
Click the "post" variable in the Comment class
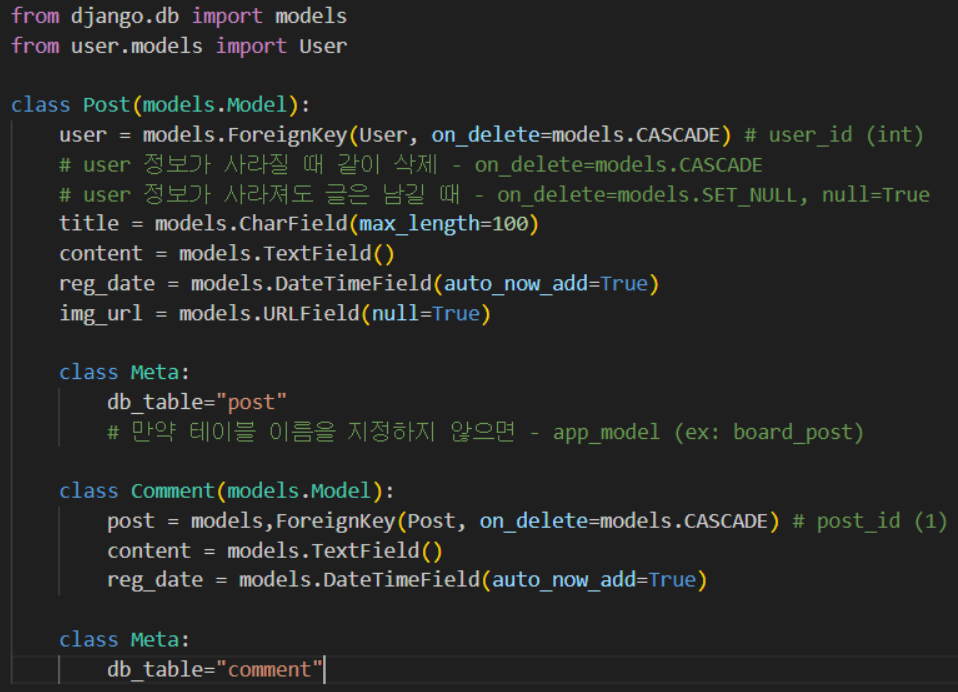[131, 521]
